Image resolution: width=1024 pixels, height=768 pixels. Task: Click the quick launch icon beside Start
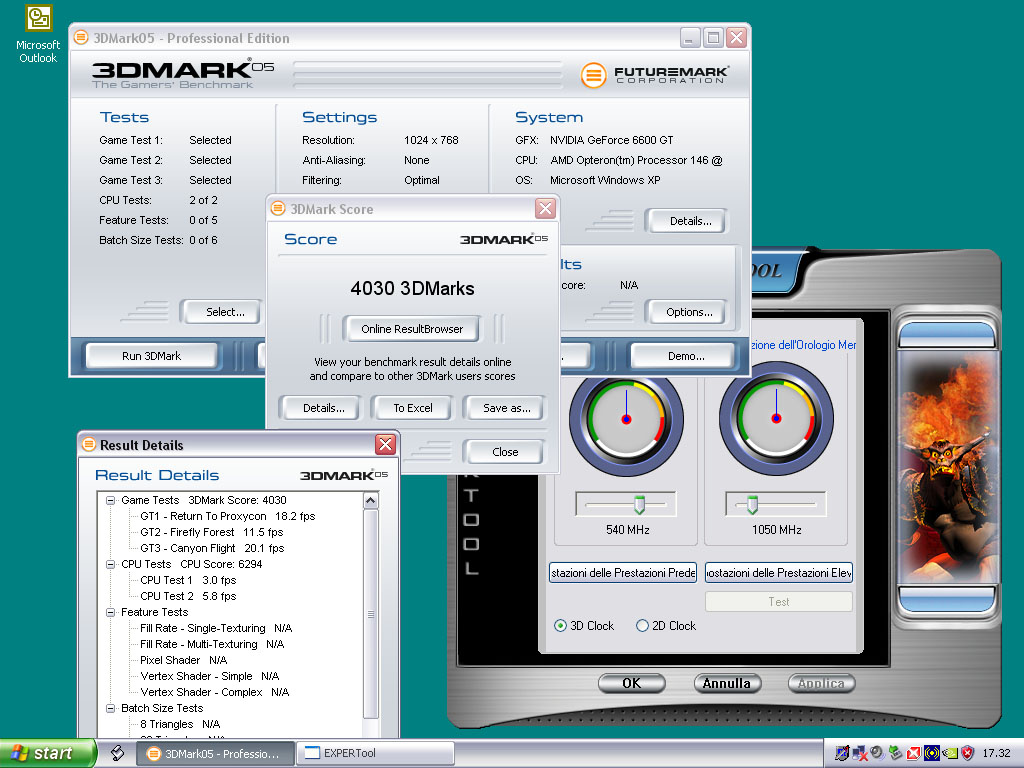(x=117, y=753)
